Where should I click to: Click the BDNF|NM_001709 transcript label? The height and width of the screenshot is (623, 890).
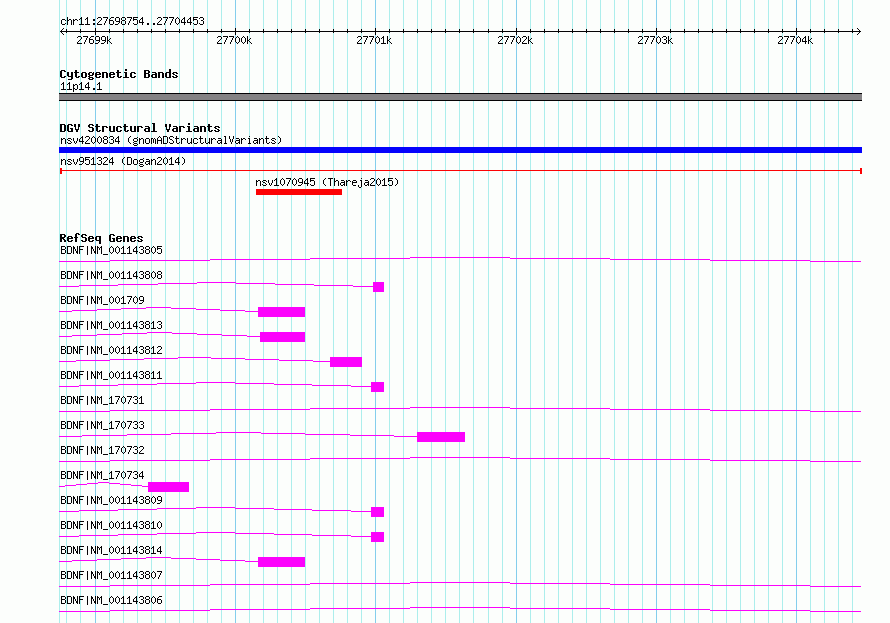click(x=102, y=301)
